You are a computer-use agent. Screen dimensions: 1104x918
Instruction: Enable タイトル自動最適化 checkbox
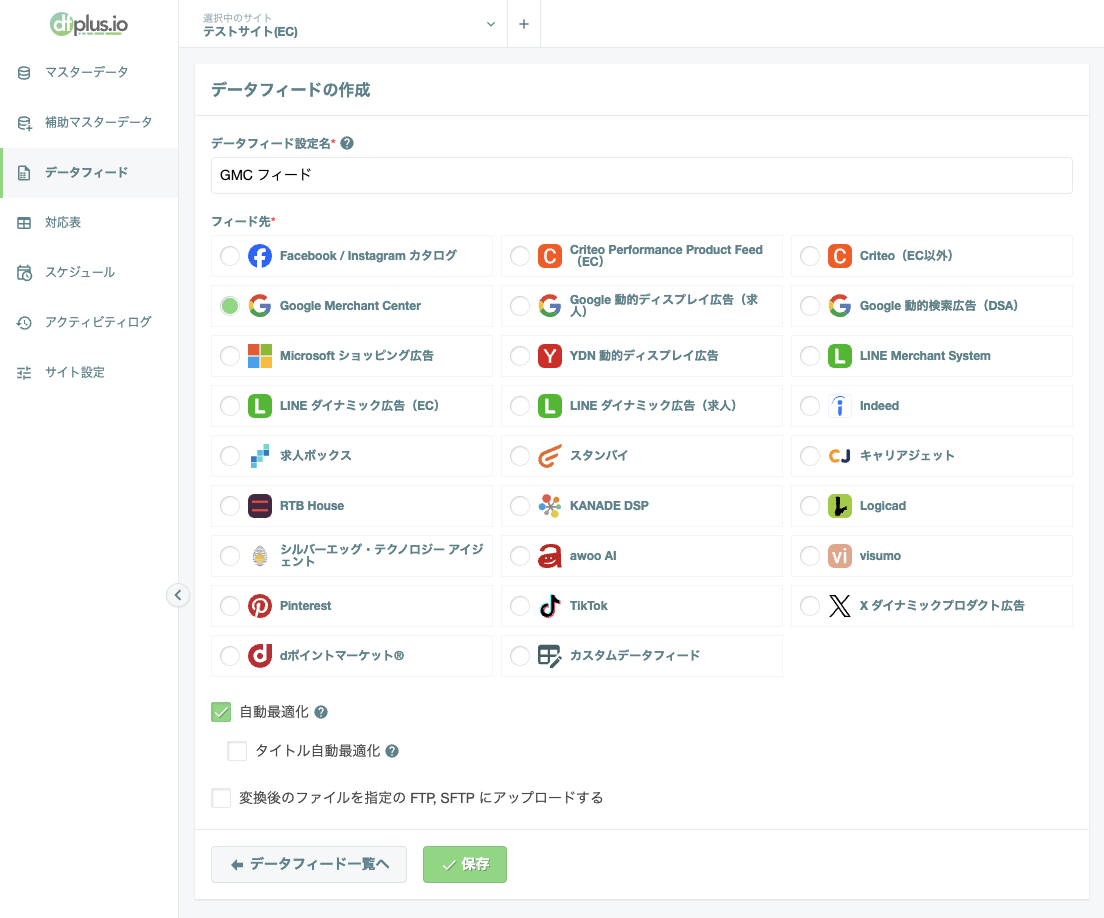pos(237,751)
